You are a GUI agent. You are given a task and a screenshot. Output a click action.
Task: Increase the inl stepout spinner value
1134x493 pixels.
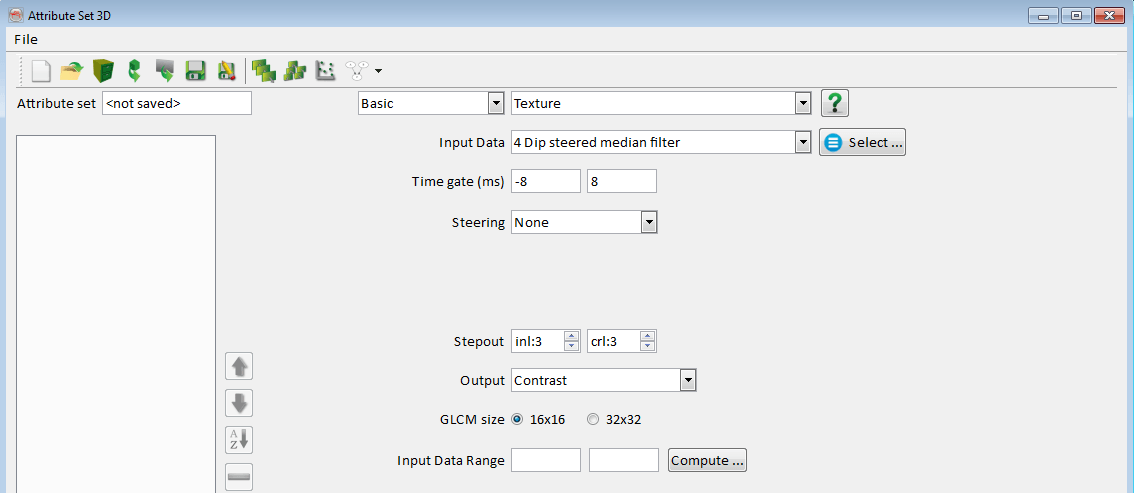point(572,336)
